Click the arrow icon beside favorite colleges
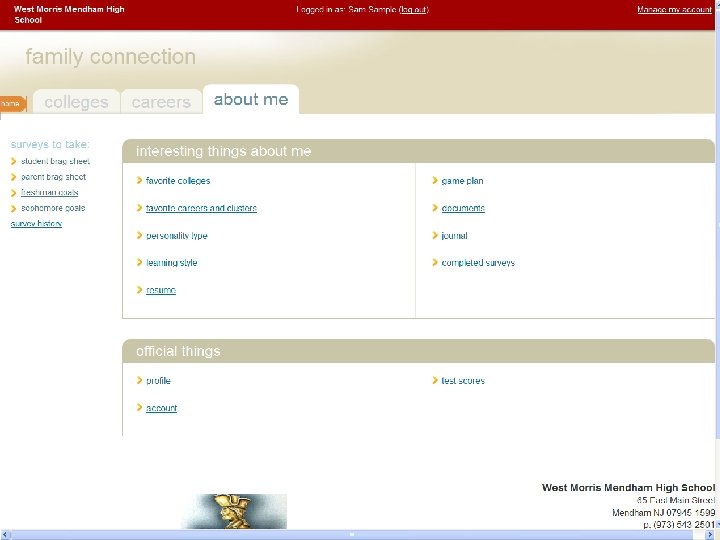 (140, 180)
